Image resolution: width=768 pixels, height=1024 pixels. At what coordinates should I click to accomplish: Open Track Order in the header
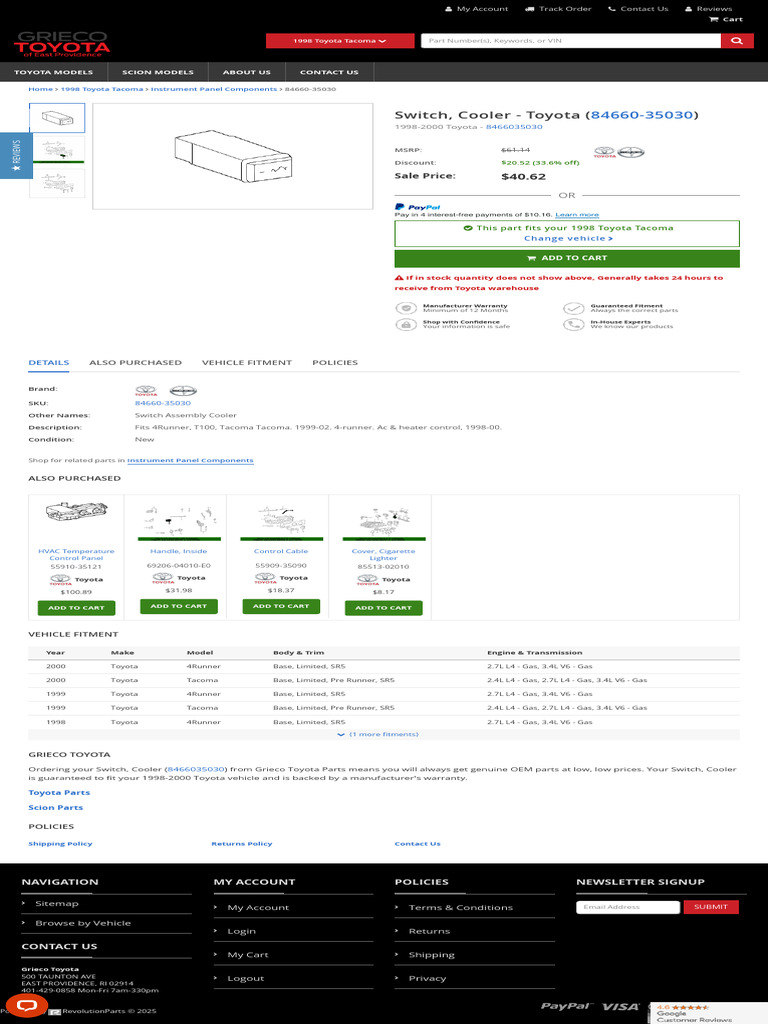pyautogui.click(x=559, y=8)
